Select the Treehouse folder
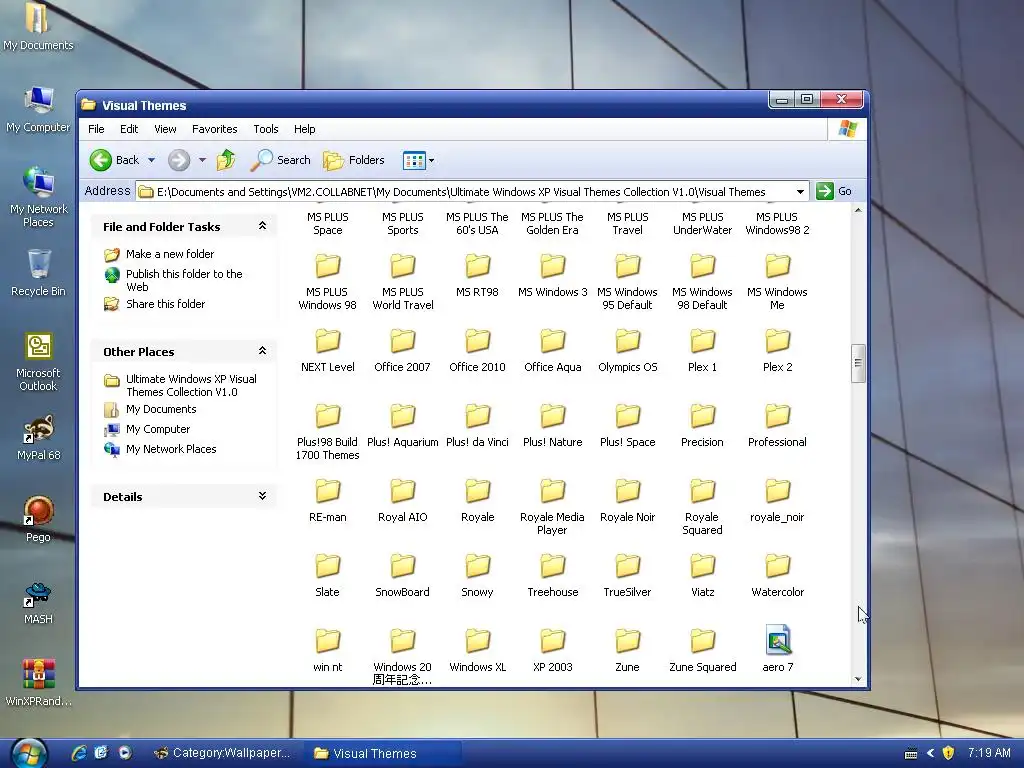The image size is (1024, 768). [x=552, y=575]
